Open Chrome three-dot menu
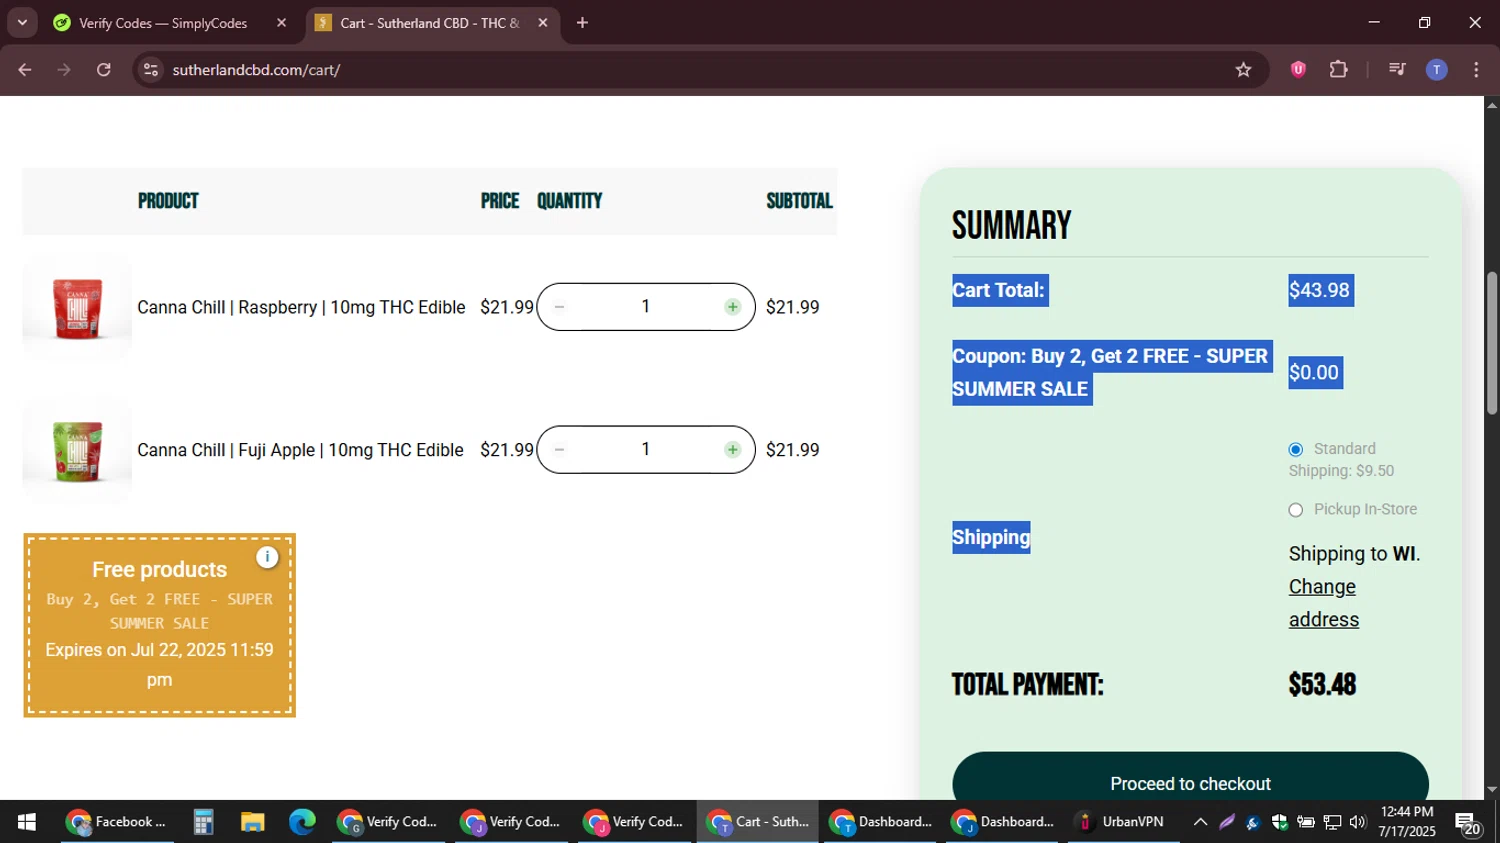Screen dimensions: 1500x843 (1476, 70)
